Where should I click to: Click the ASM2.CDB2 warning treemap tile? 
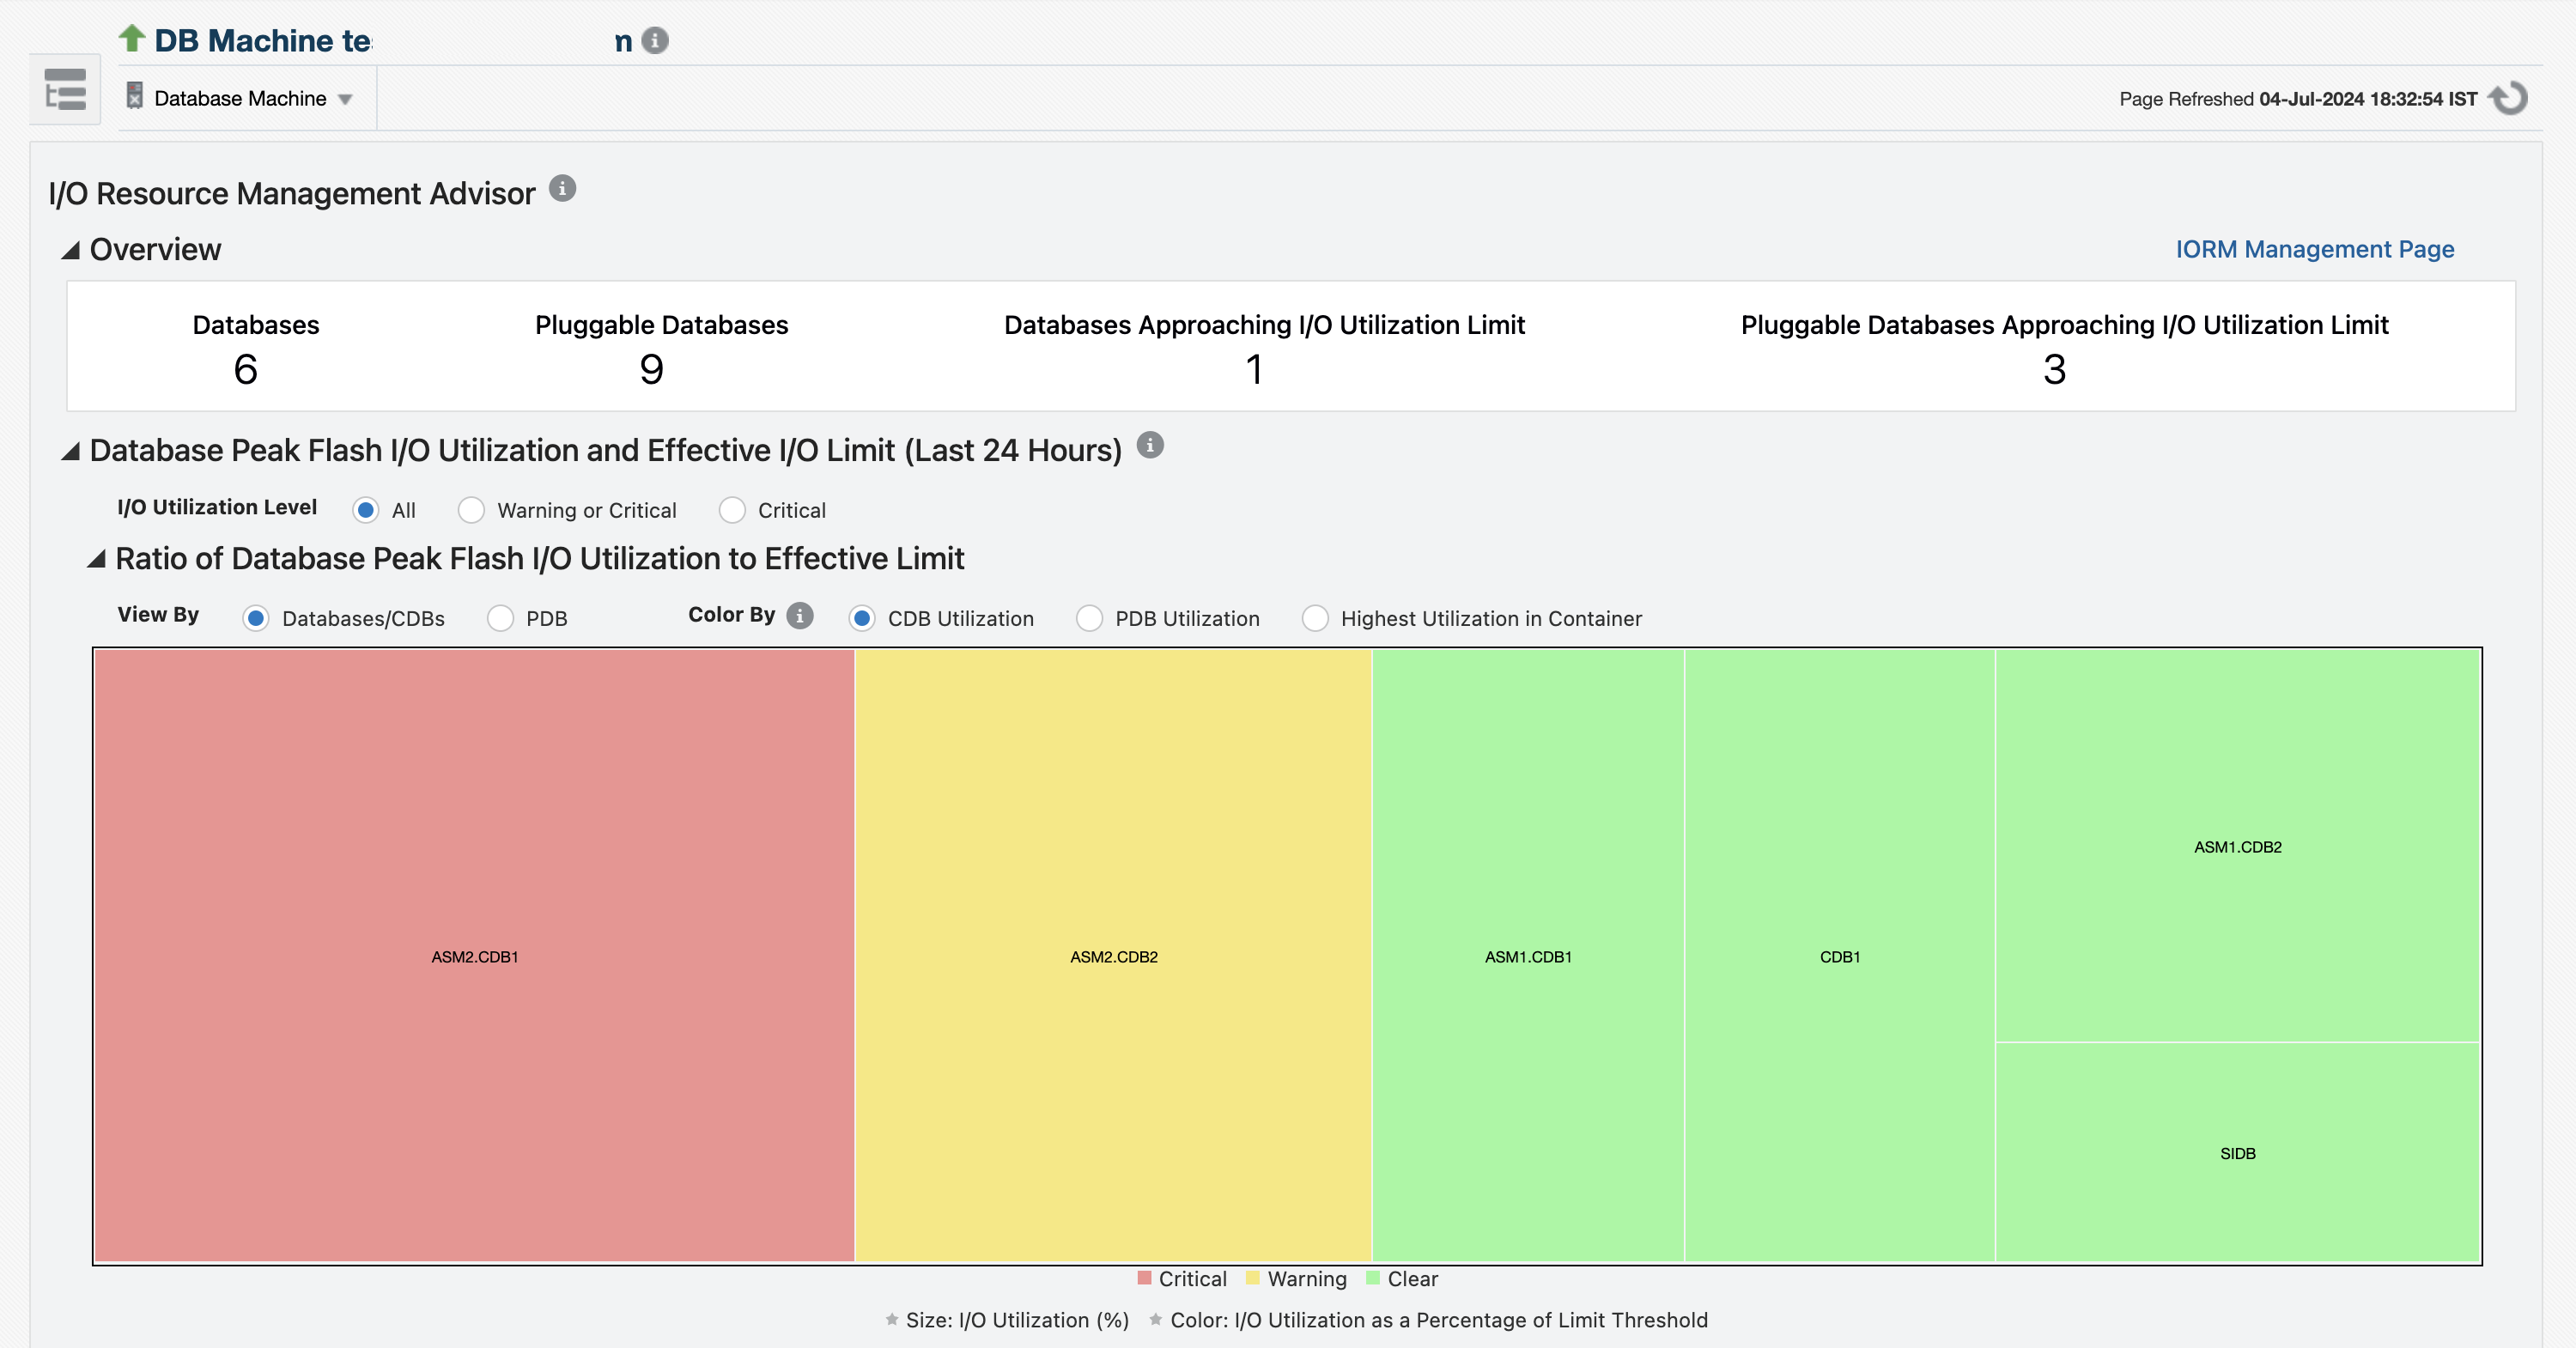pos(1113,956)
